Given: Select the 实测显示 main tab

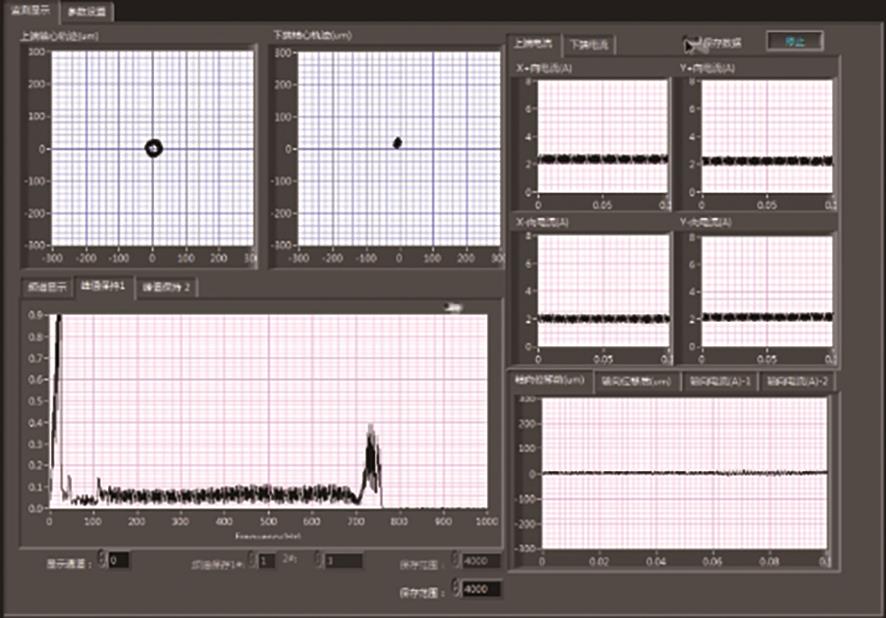Looking at the screenshot, I should point(29,10).
